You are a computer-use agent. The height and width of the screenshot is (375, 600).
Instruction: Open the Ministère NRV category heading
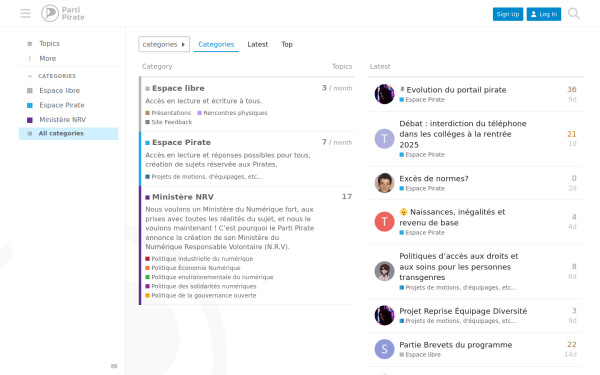pyautogui.click(x=179, y=197)
